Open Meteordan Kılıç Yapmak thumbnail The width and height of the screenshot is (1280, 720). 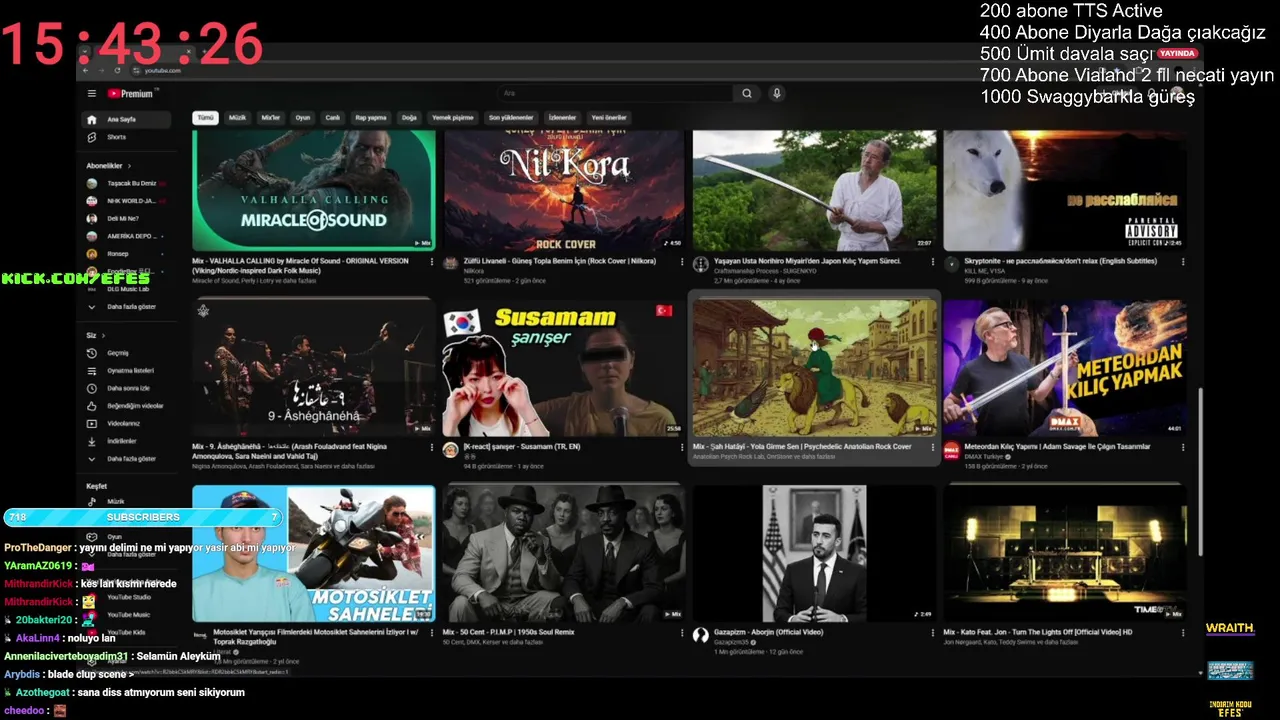tap(1065, 367)
